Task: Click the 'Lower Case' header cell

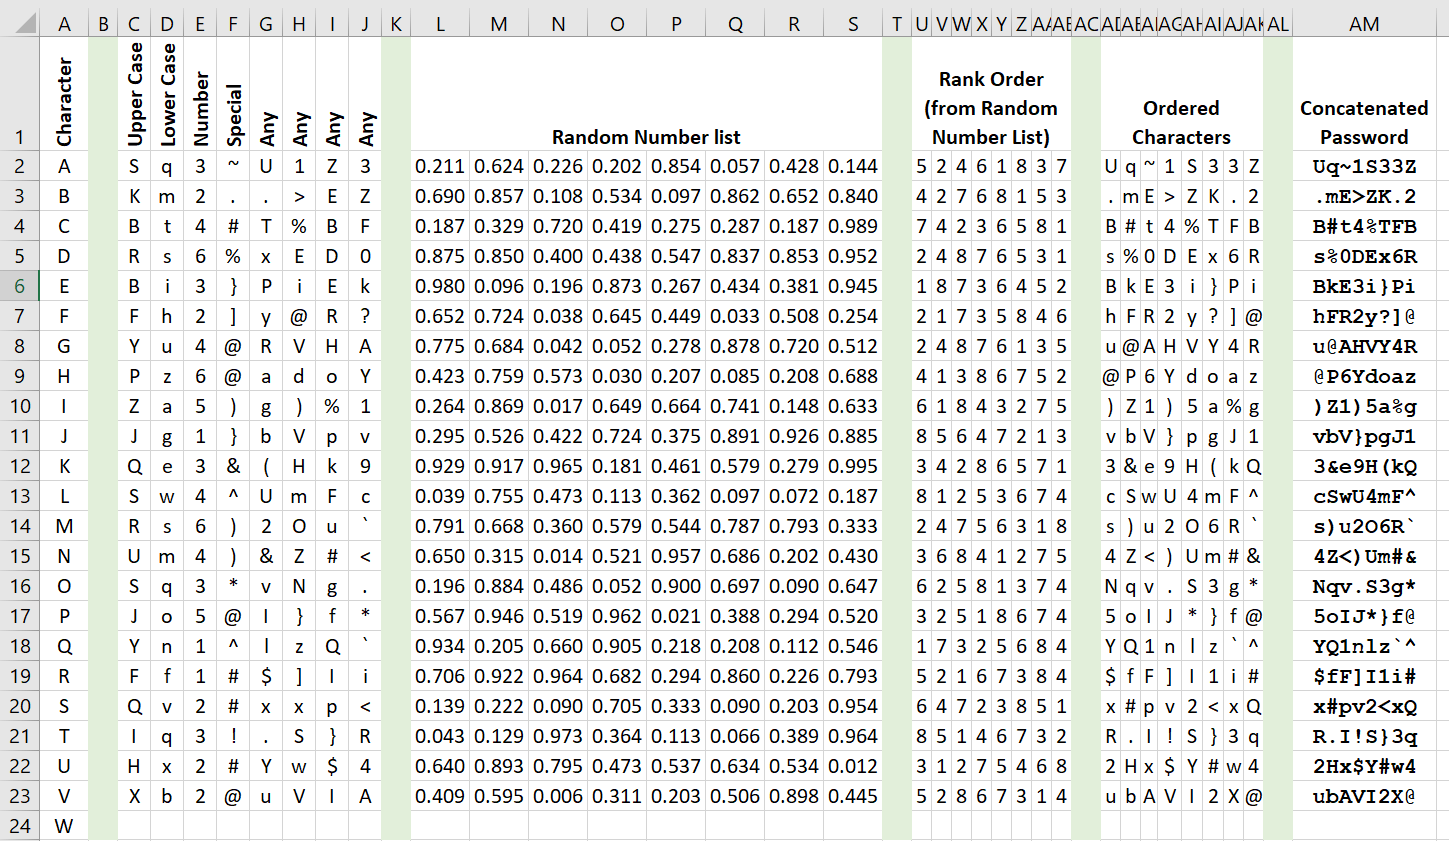Action: (x=167, y=94)
